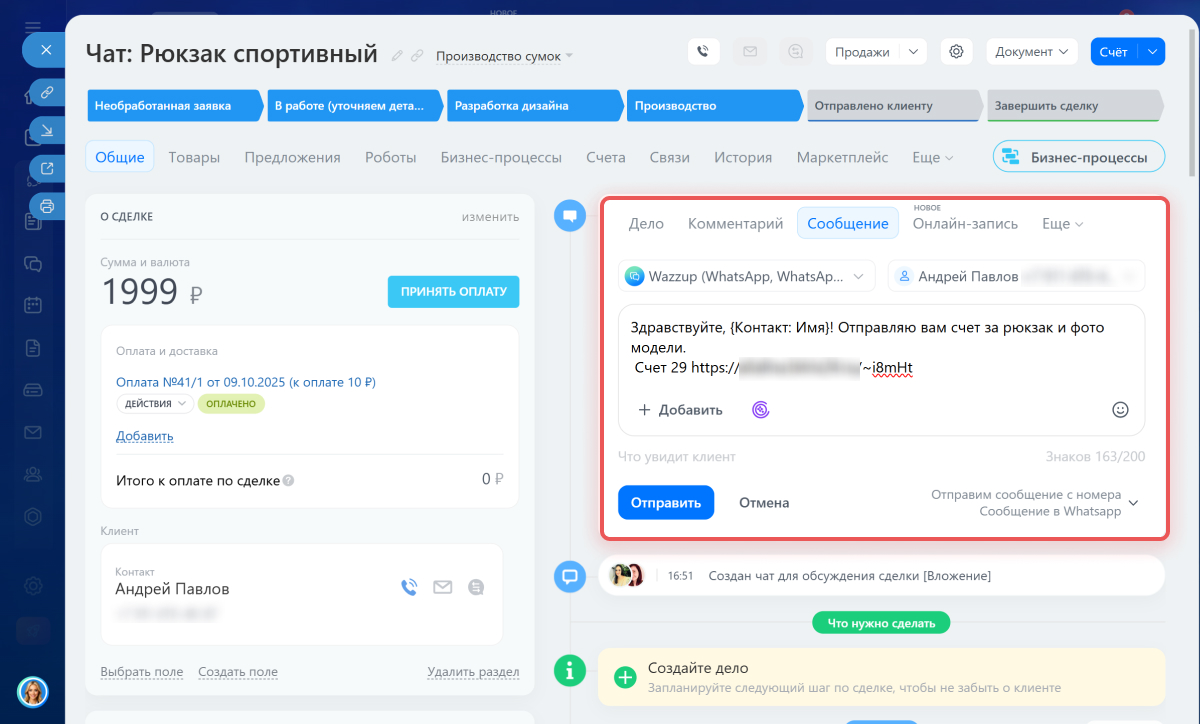Click the emoji smiley icon in message box

(1120, 409)
